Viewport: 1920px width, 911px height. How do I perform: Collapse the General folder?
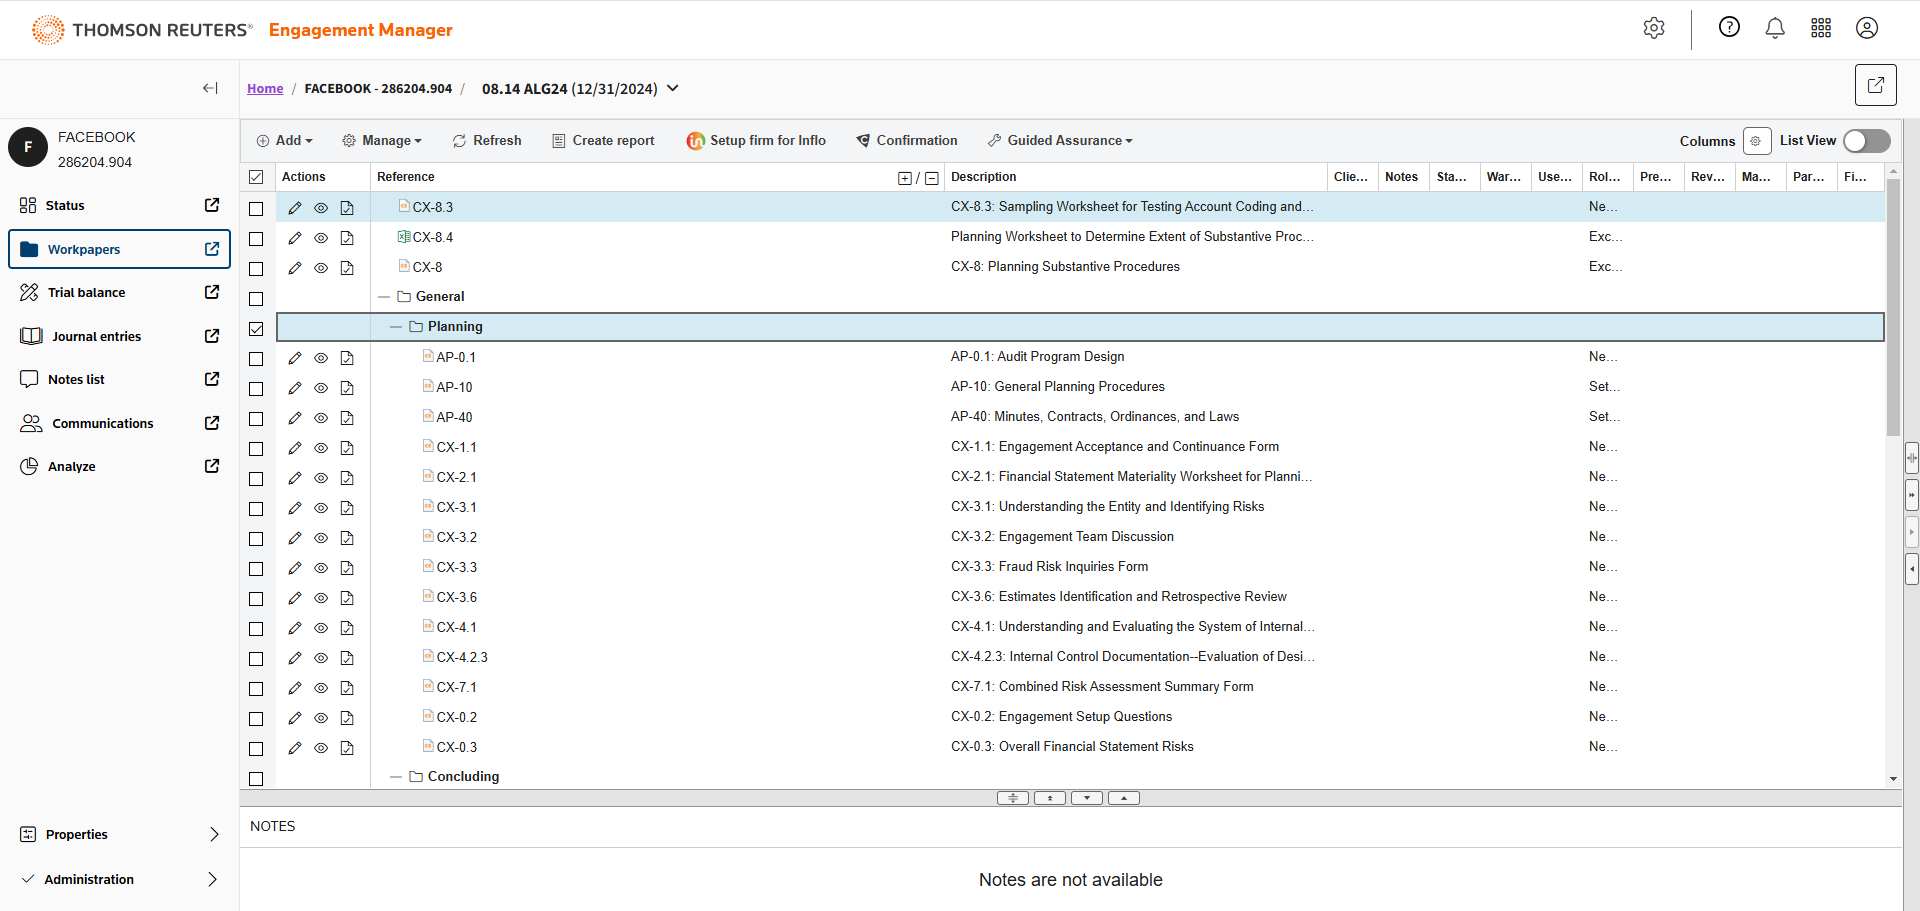(384, 297)
